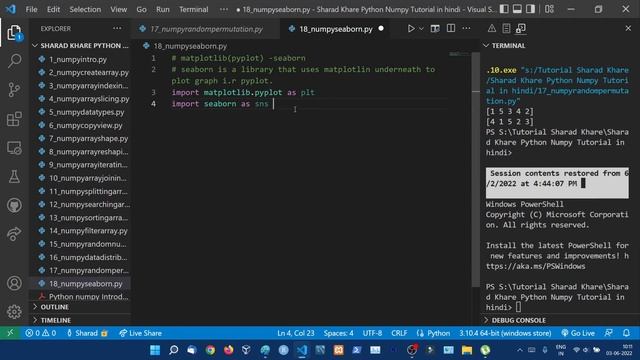The width and height of the screenshot is (640, 360).
Task: Open the Output panel icon
Action: pos(506,28)
